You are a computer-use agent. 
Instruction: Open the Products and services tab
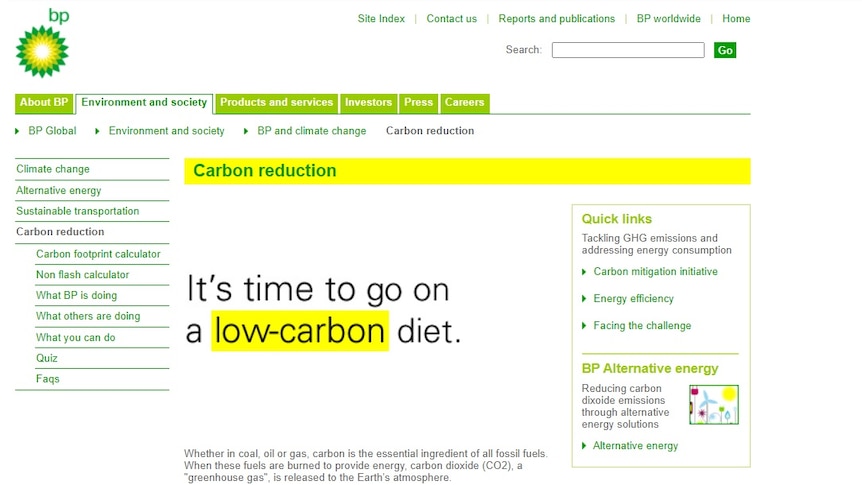277,103
